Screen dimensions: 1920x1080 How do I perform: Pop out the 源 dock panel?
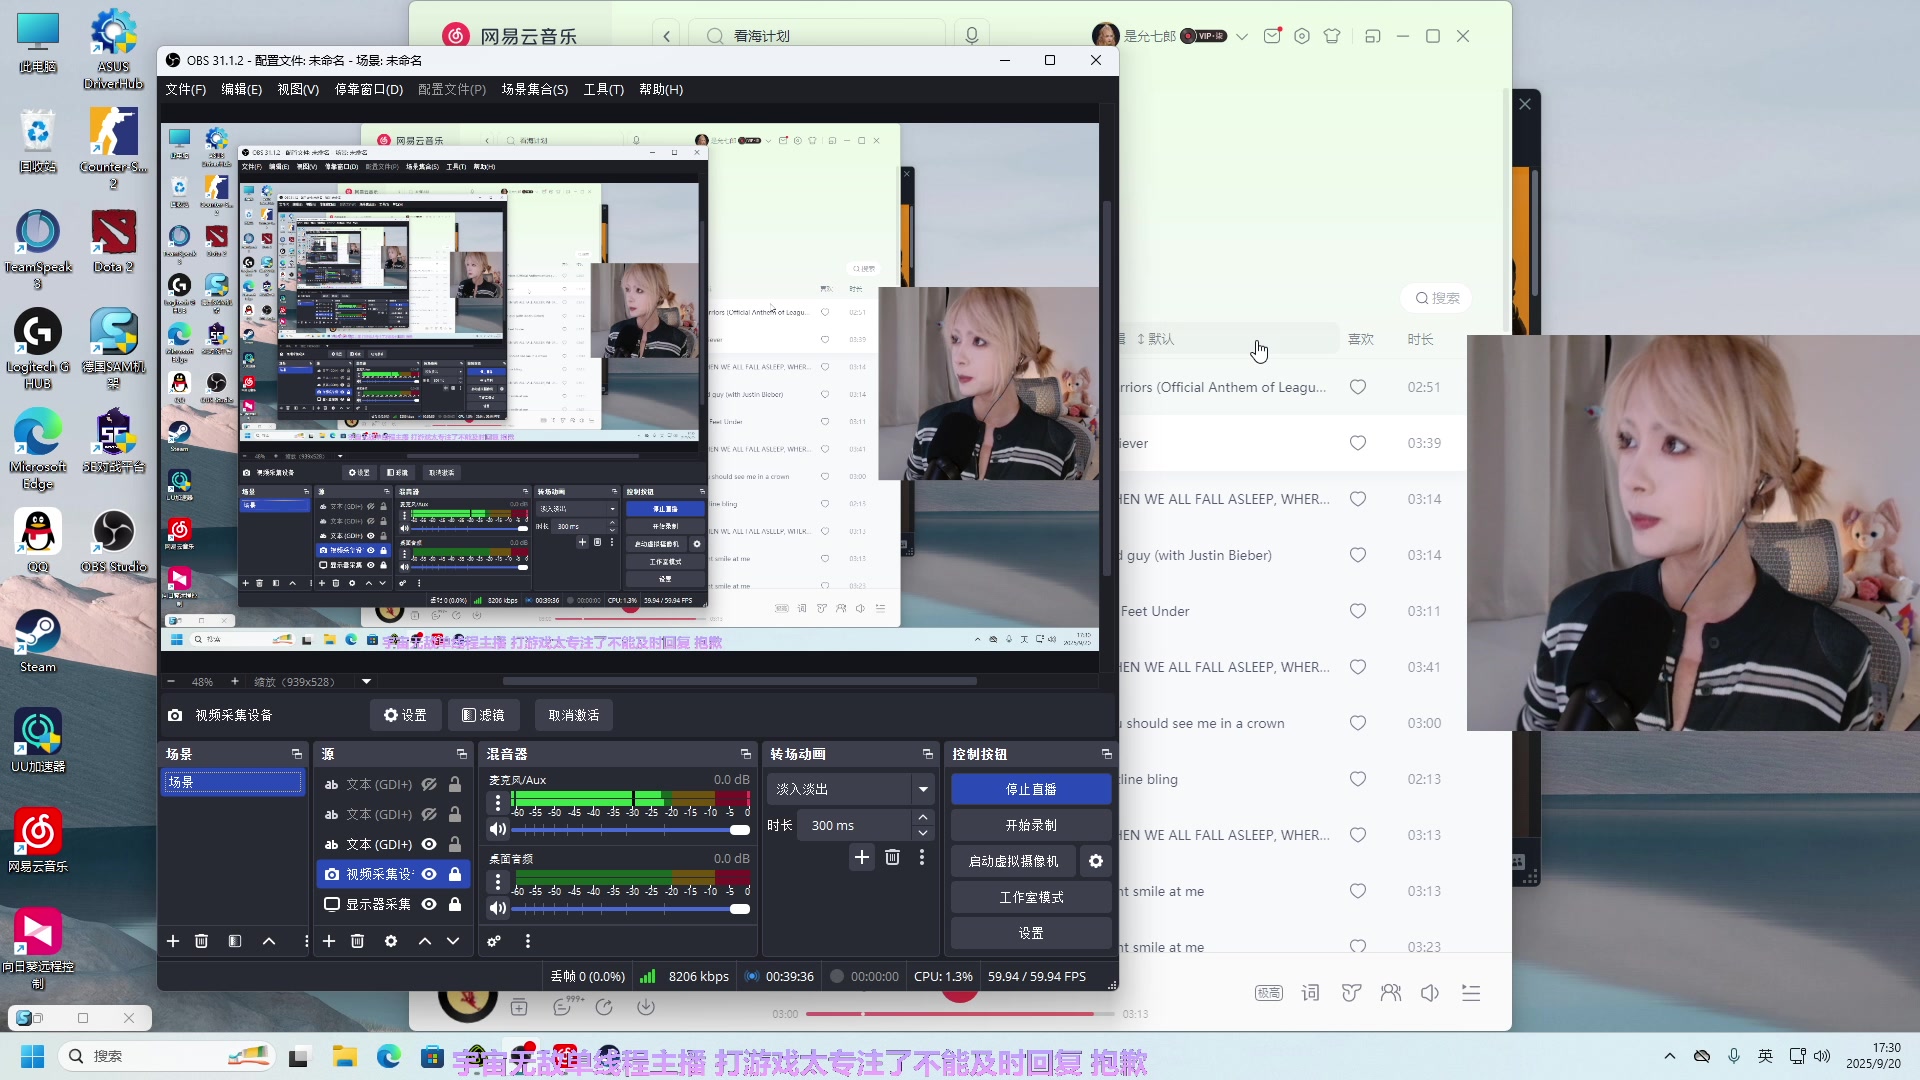(462, 754)
